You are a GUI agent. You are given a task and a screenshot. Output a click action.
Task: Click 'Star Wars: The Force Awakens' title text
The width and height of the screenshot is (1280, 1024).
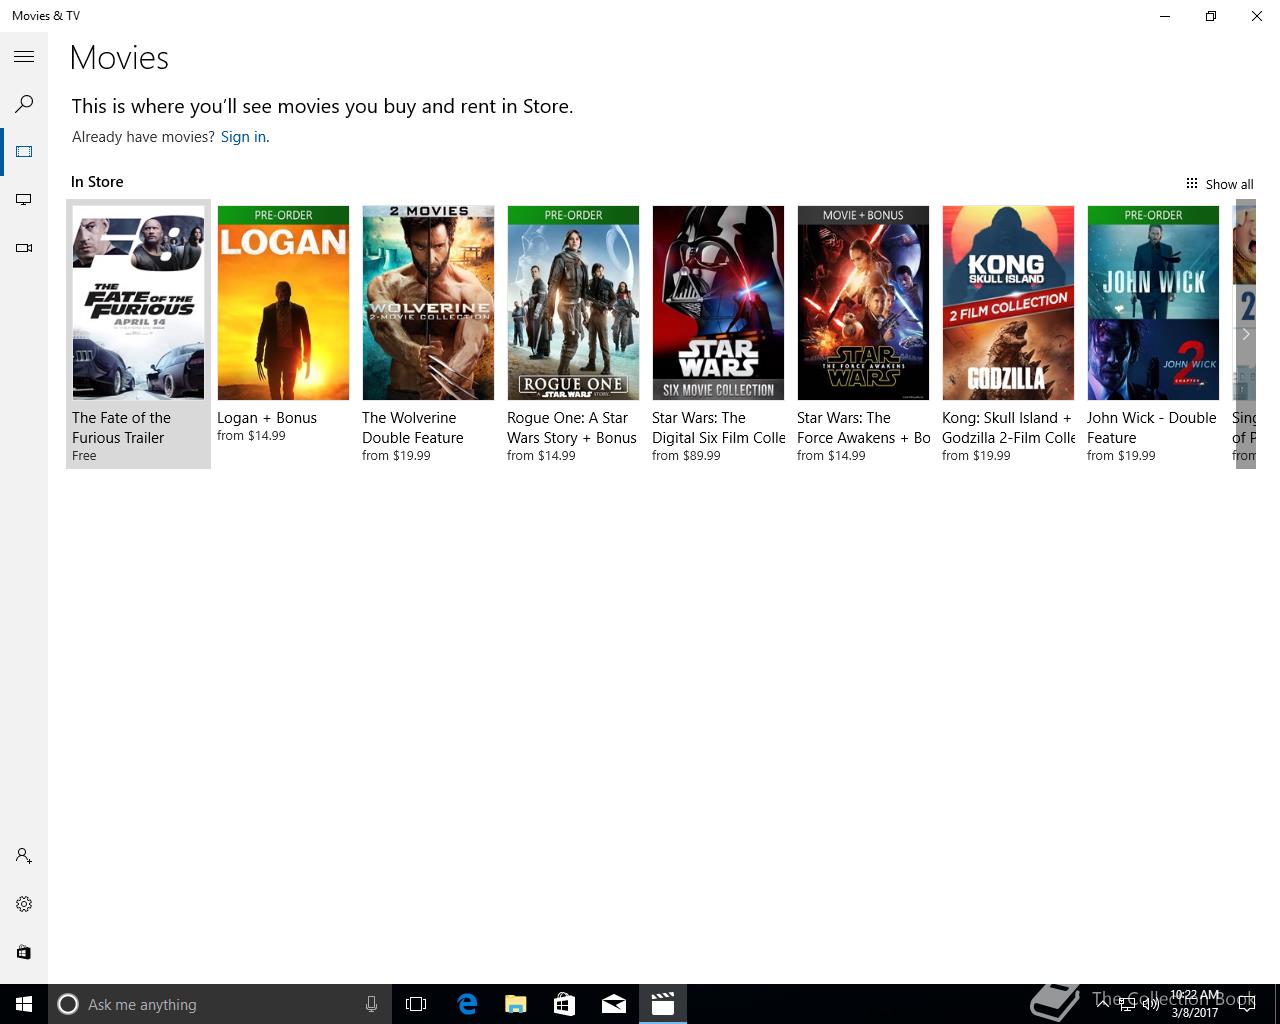pos(864,428)
